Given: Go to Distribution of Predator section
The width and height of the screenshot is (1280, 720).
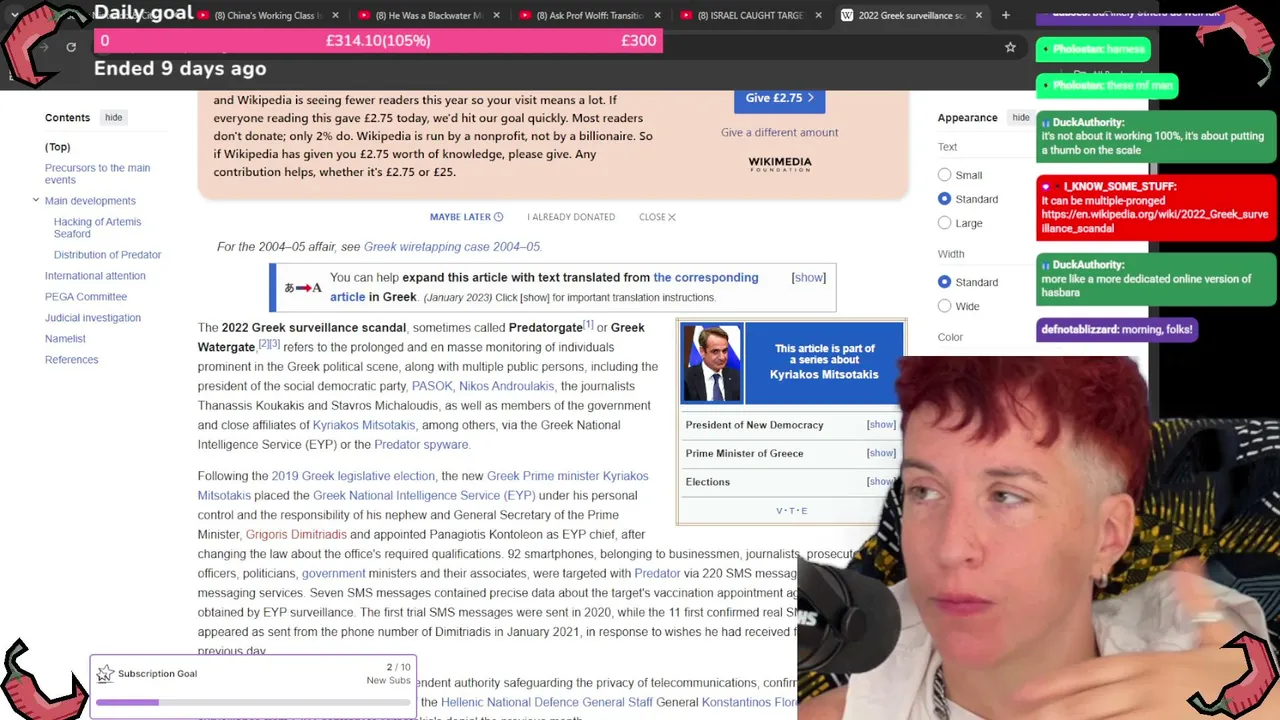Looking at the screenshot, I should click(x=107, y=255).
